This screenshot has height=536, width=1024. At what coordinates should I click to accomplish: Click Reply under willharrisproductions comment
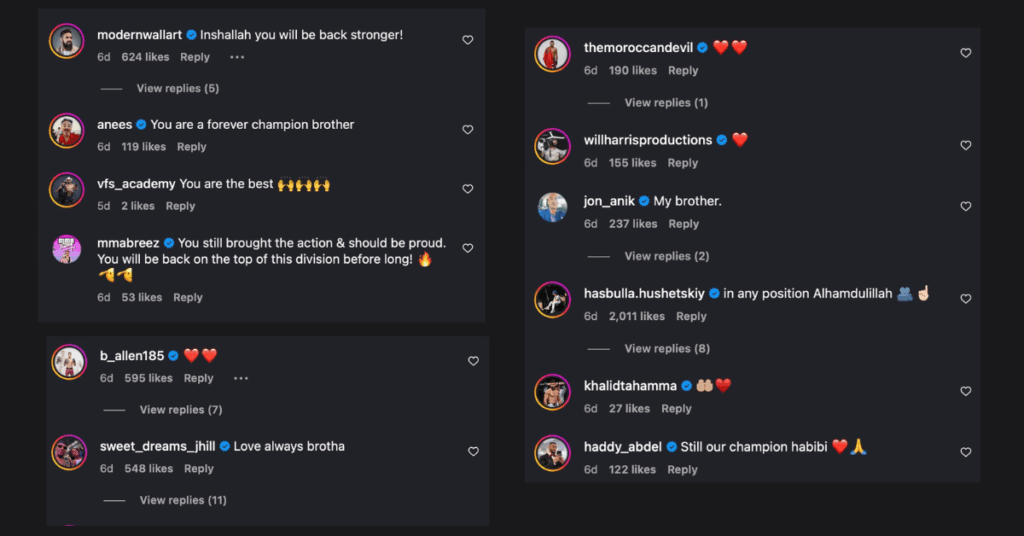coord(683,163)
